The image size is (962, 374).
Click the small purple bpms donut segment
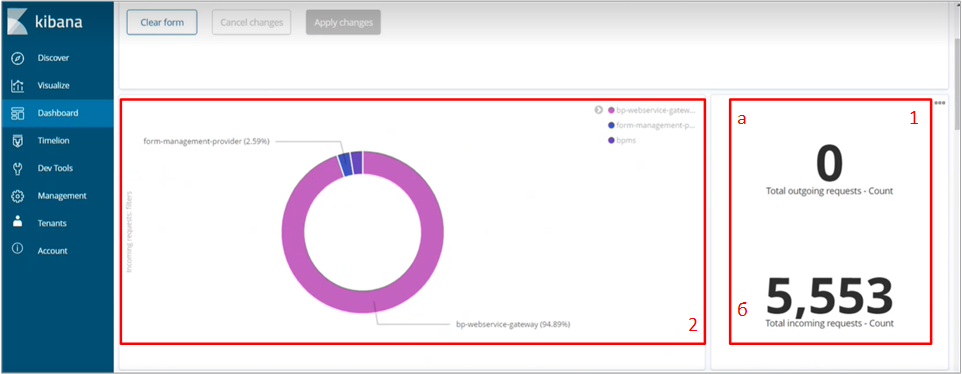click(x=356, y=162)
